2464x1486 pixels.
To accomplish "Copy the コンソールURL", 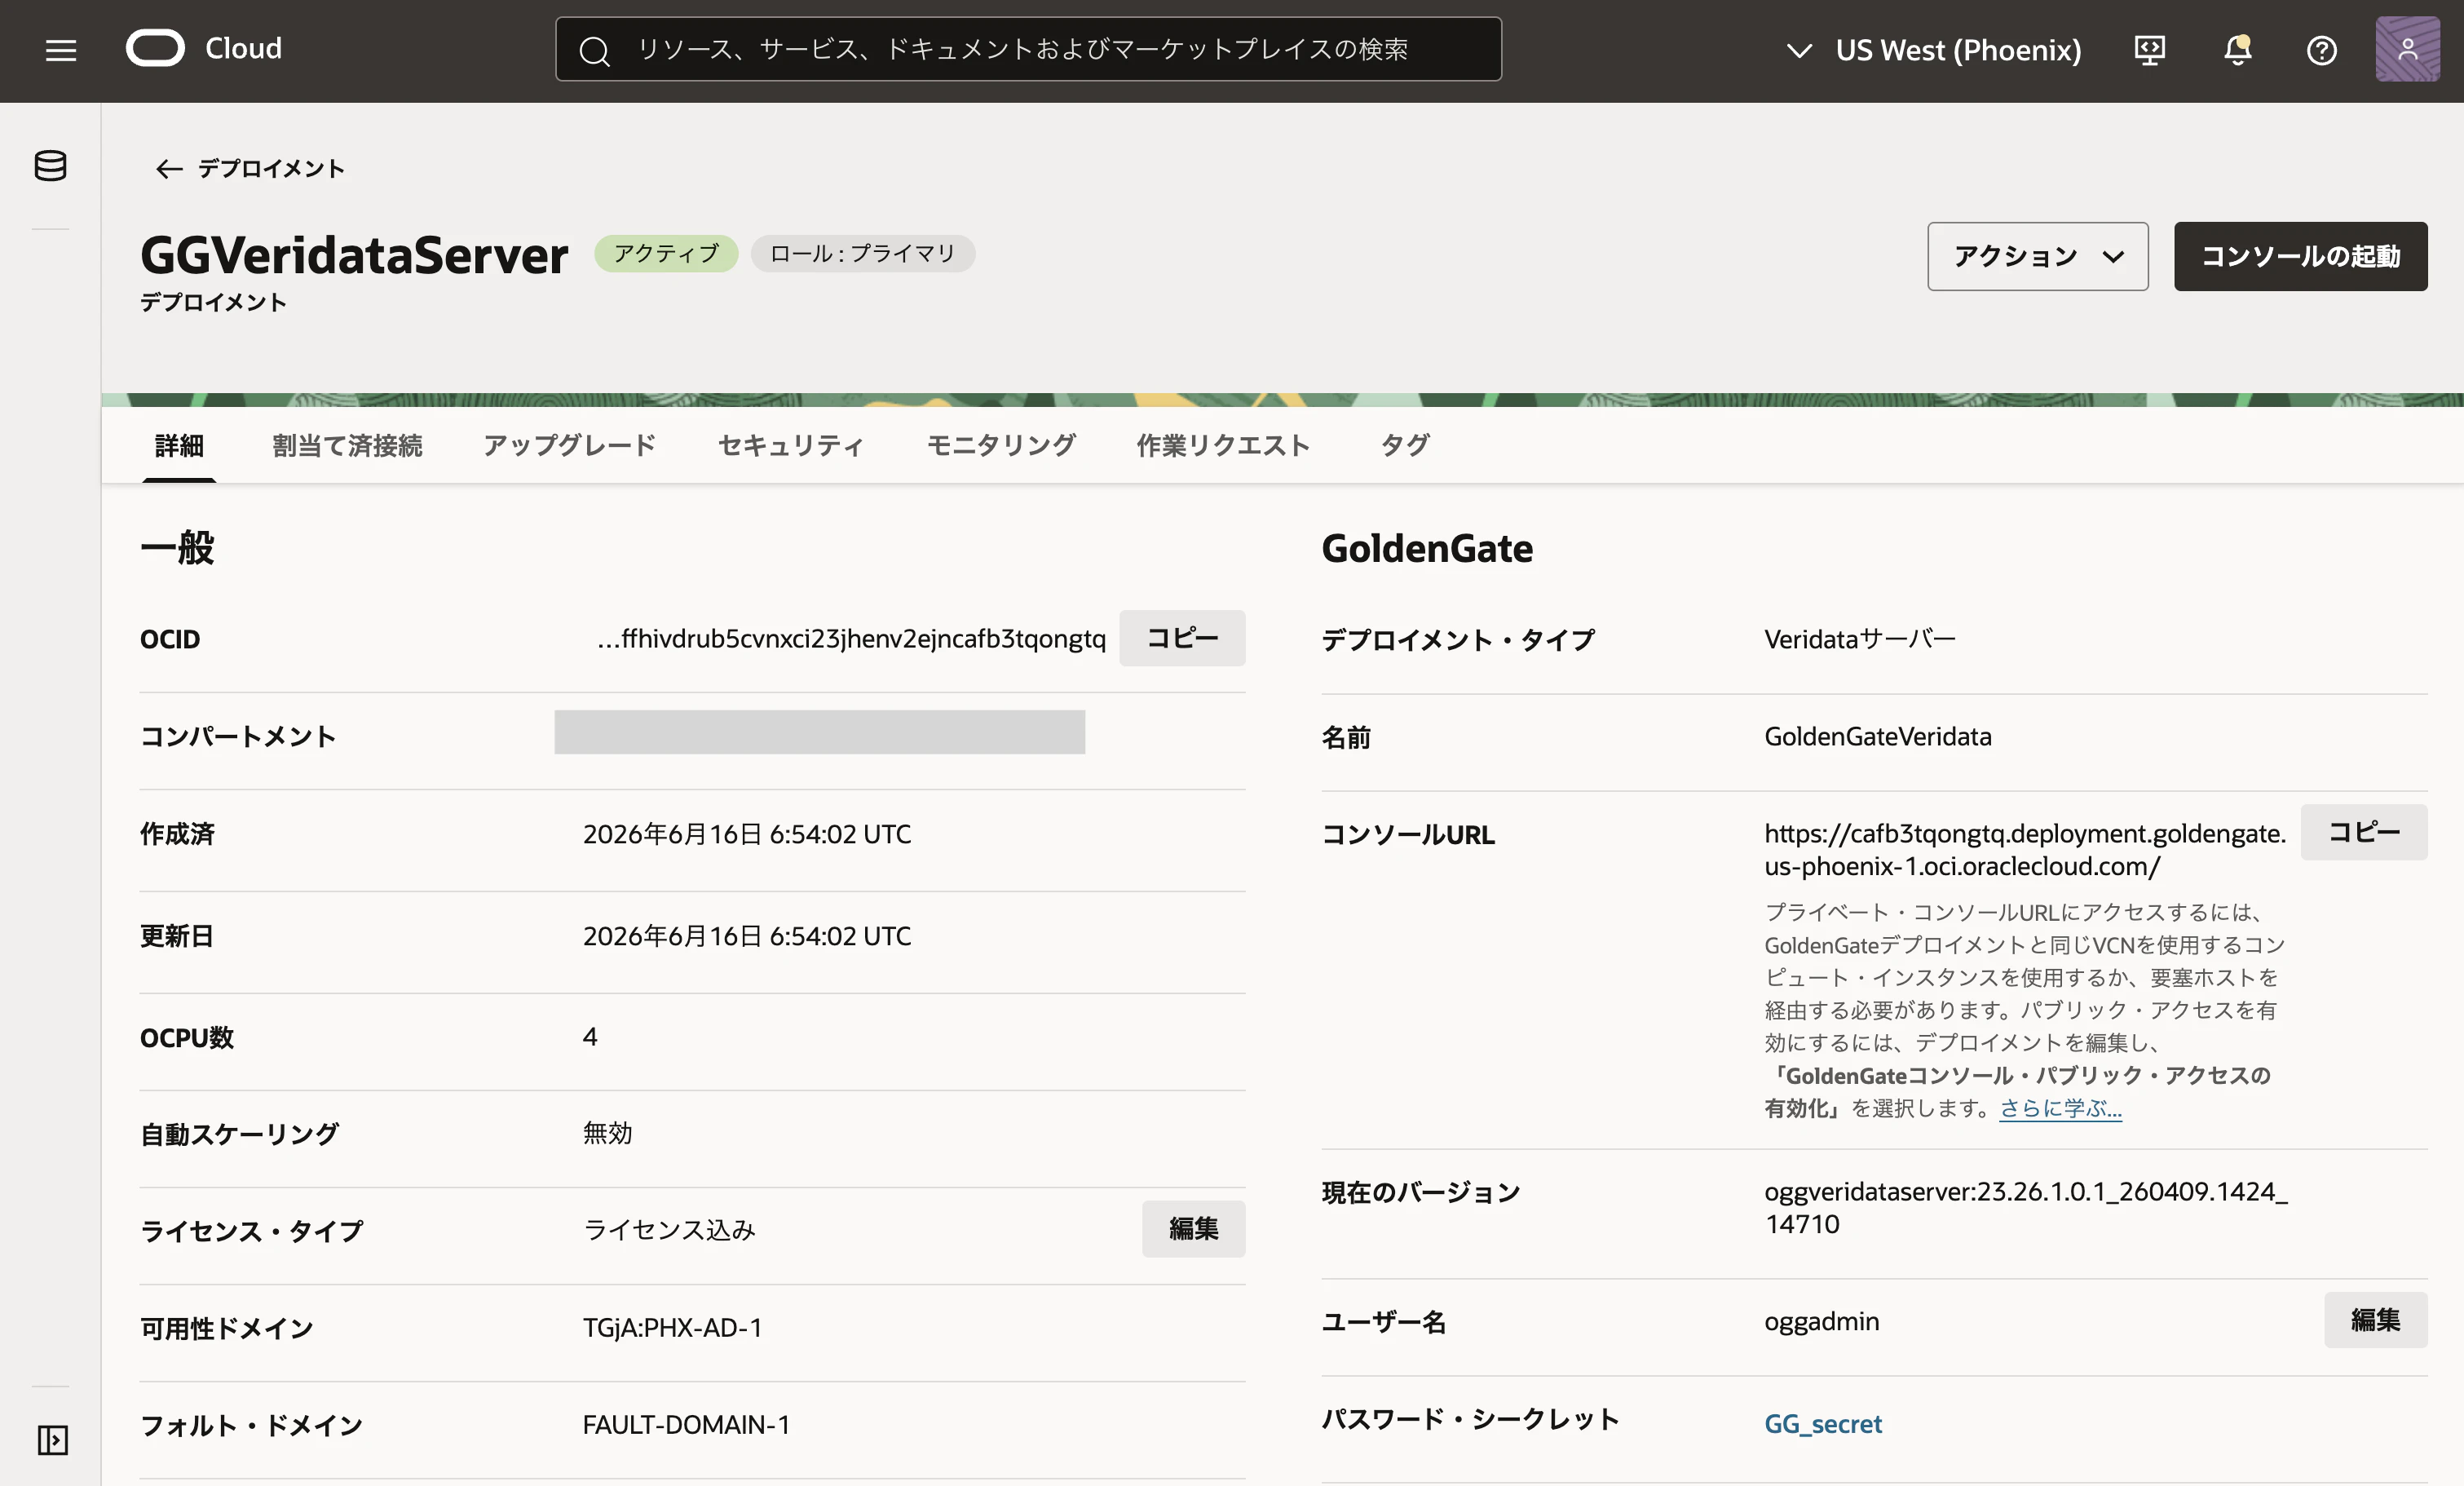I will point(2363,832).
